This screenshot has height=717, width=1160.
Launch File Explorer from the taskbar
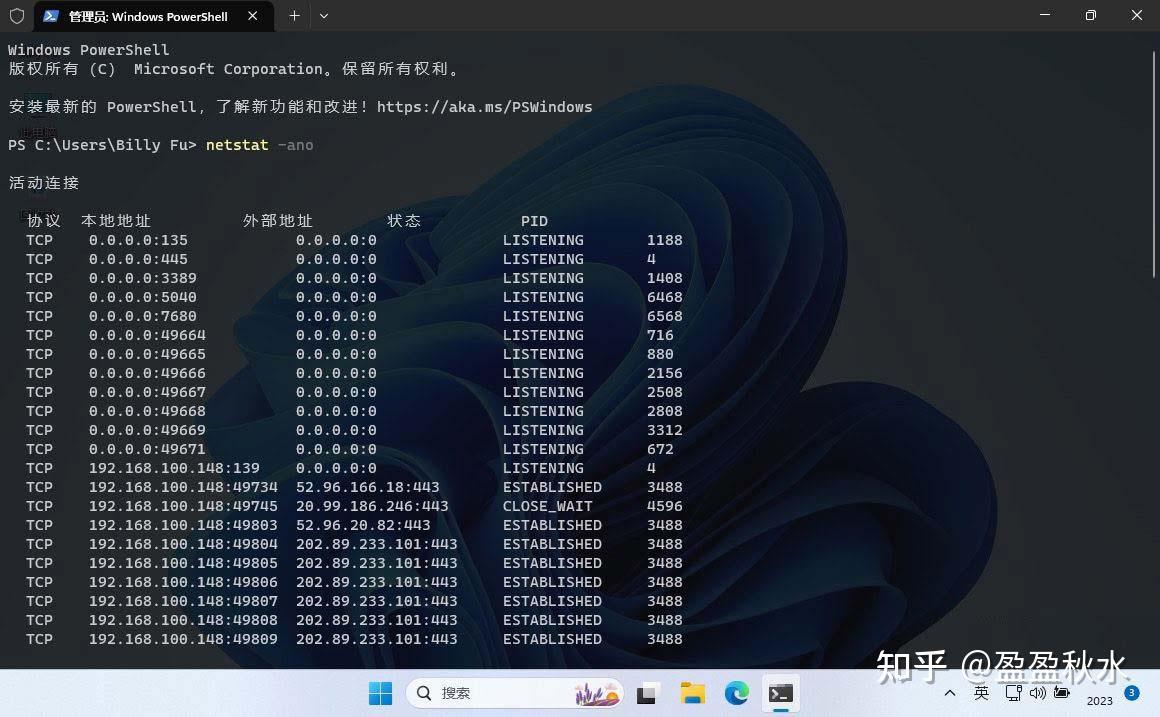[x=693, y=692]
